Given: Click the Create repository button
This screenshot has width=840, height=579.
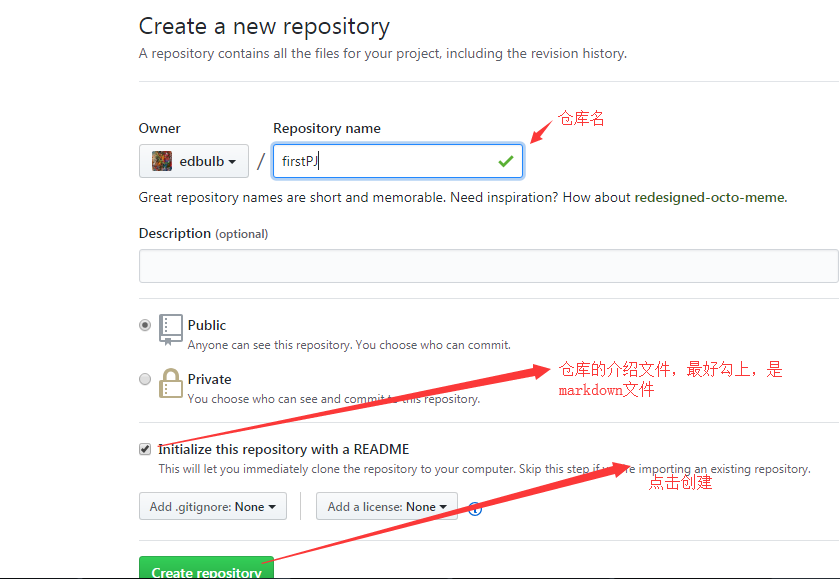Looking at the screenshot, I should (x=206, y=568).
